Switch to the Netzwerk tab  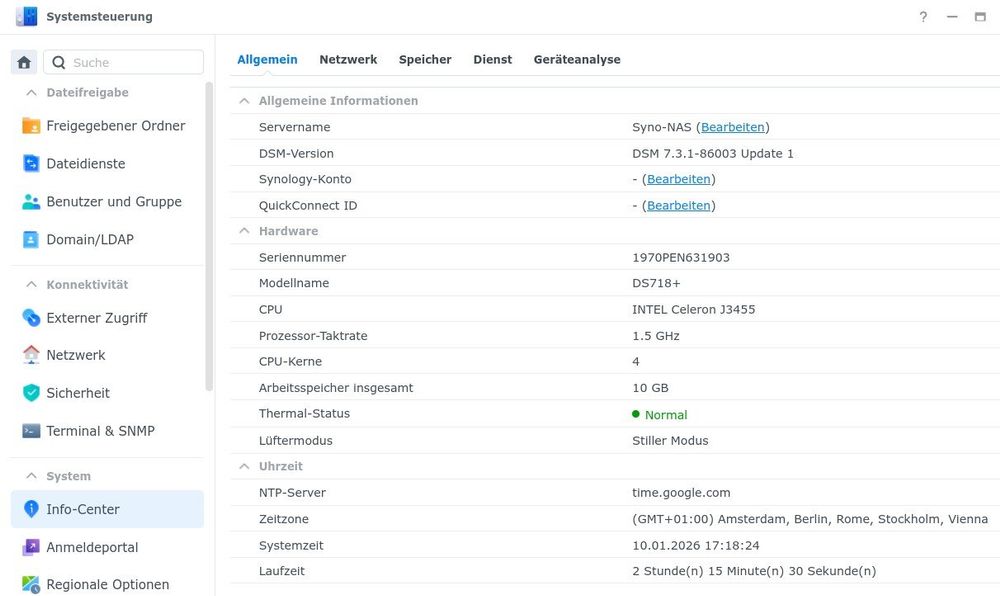348,59
